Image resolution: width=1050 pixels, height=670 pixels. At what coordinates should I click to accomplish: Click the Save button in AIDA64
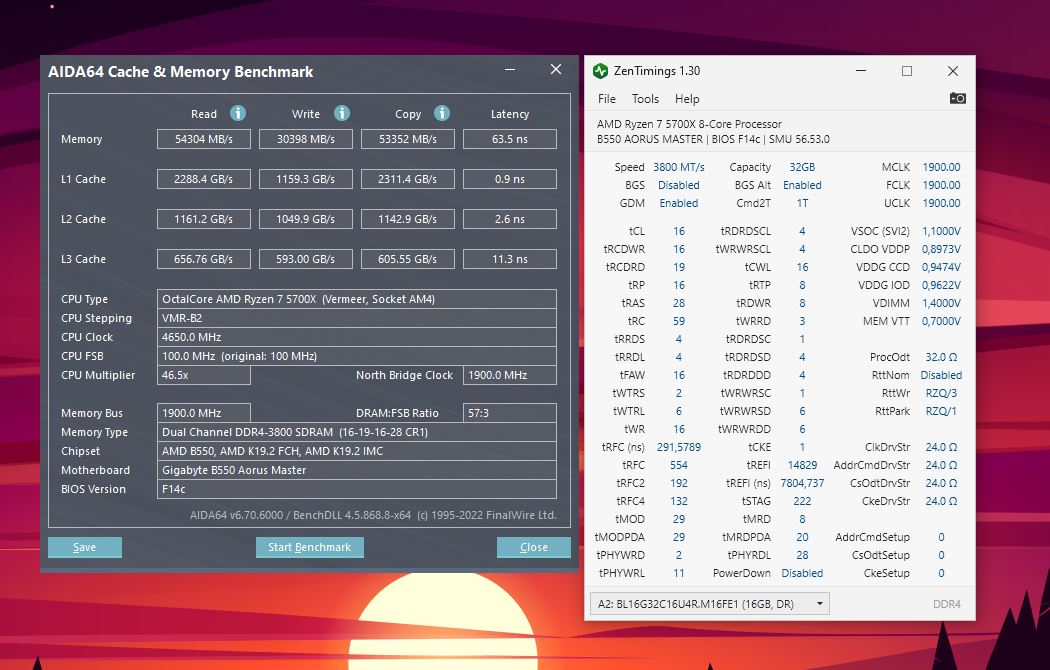[x=84, y=547]
